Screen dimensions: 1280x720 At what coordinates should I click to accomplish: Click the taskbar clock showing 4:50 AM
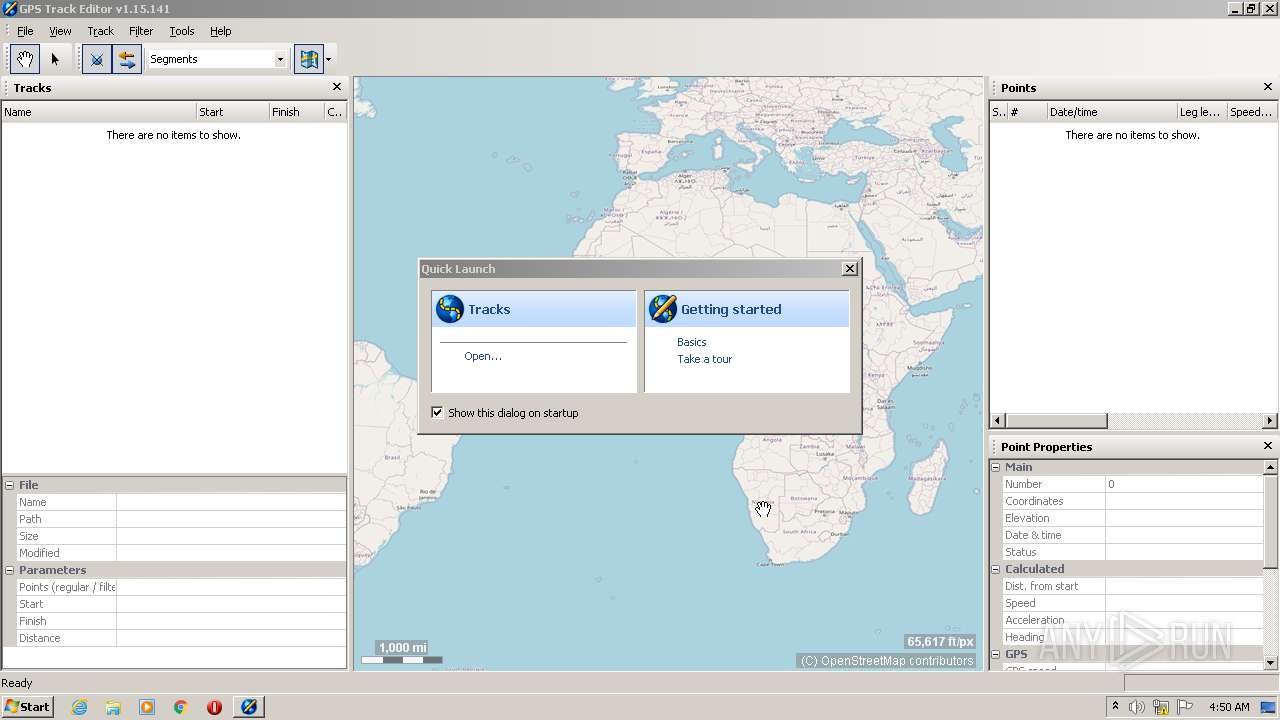(x=1229, y=707)
